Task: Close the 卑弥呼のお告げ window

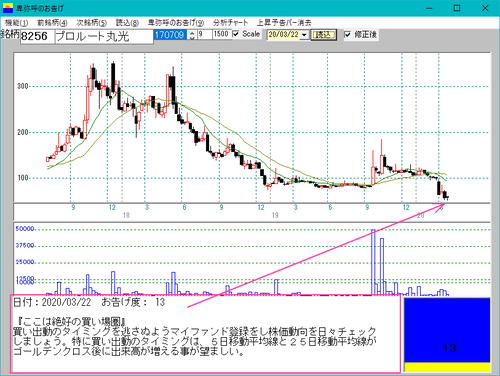Action: click(x=485, y=8)
